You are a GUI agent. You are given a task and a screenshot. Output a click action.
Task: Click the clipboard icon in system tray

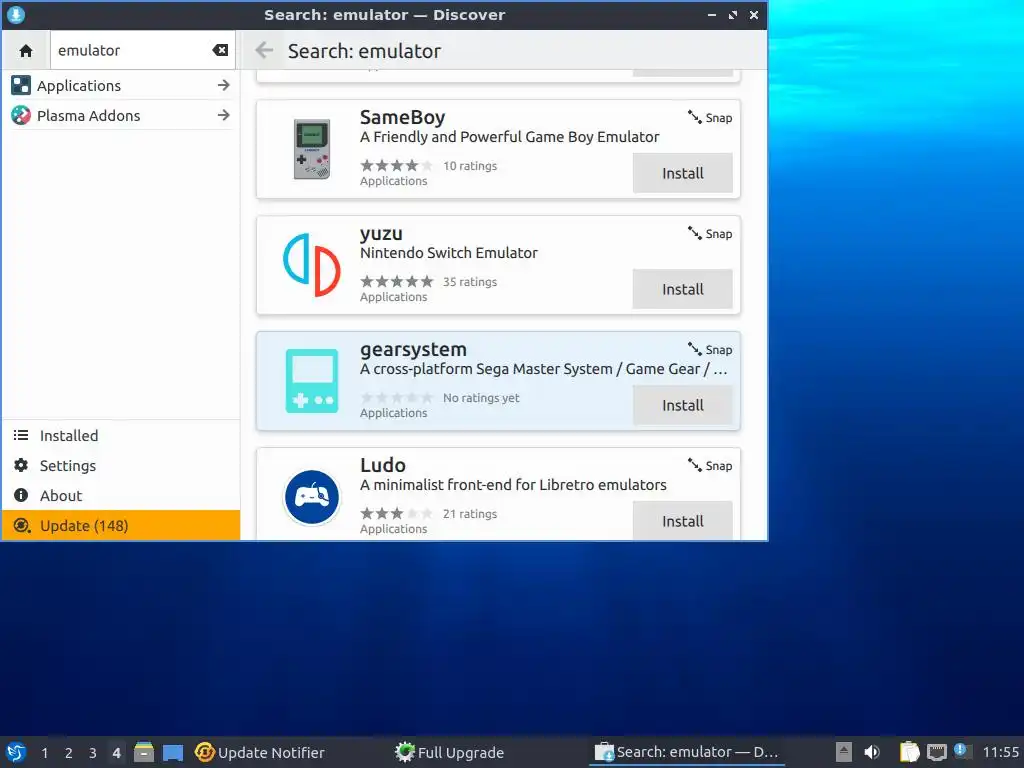909,752
